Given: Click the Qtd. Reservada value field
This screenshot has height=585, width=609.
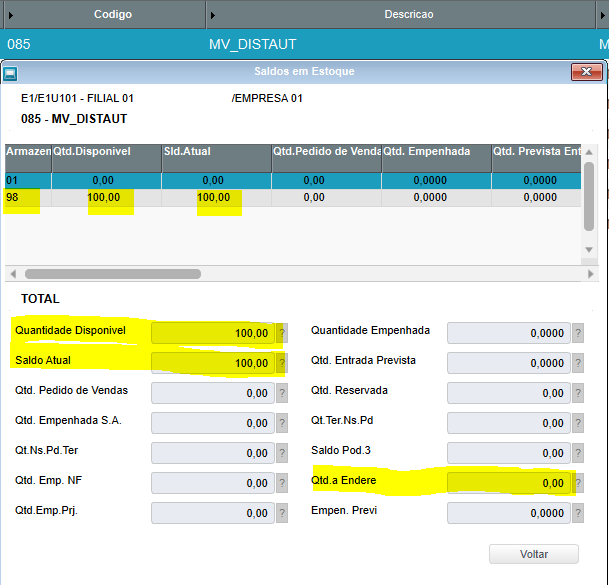Looking at the screenshot, I should [509, 393].
